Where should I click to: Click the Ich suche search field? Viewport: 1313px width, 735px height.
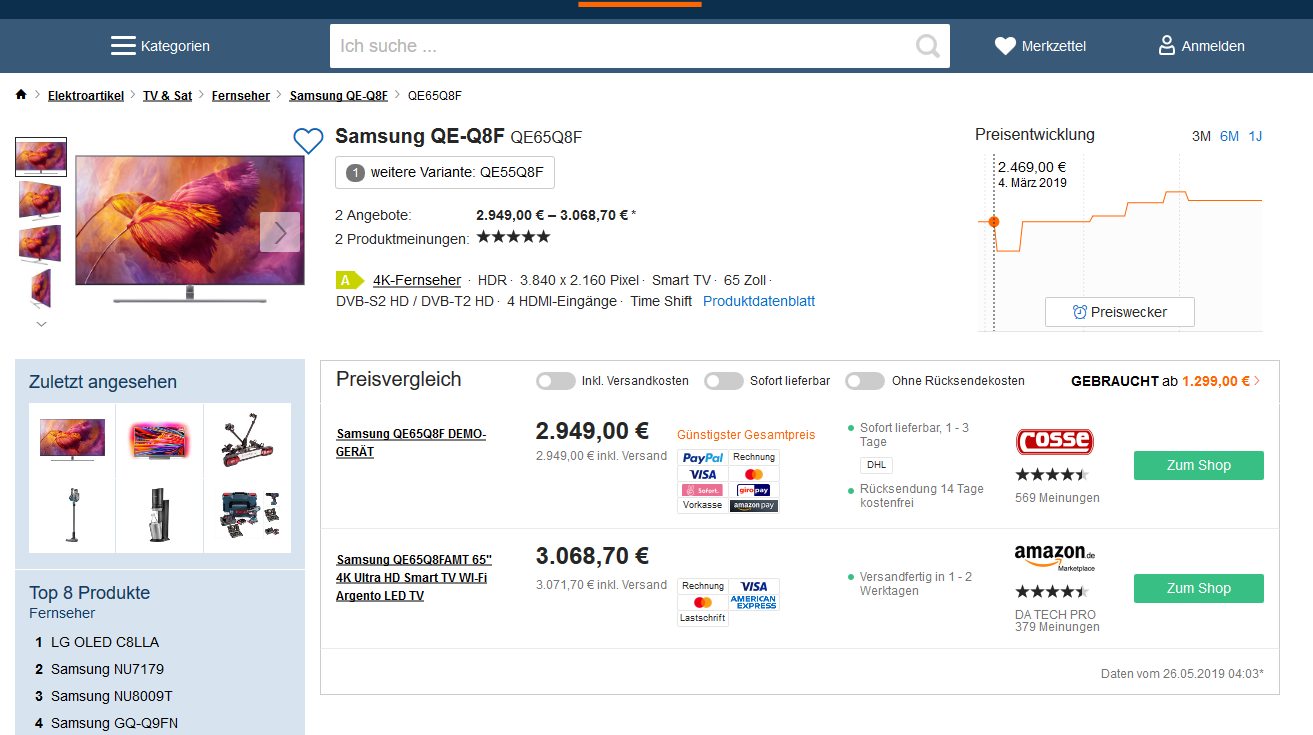point(620,46)
